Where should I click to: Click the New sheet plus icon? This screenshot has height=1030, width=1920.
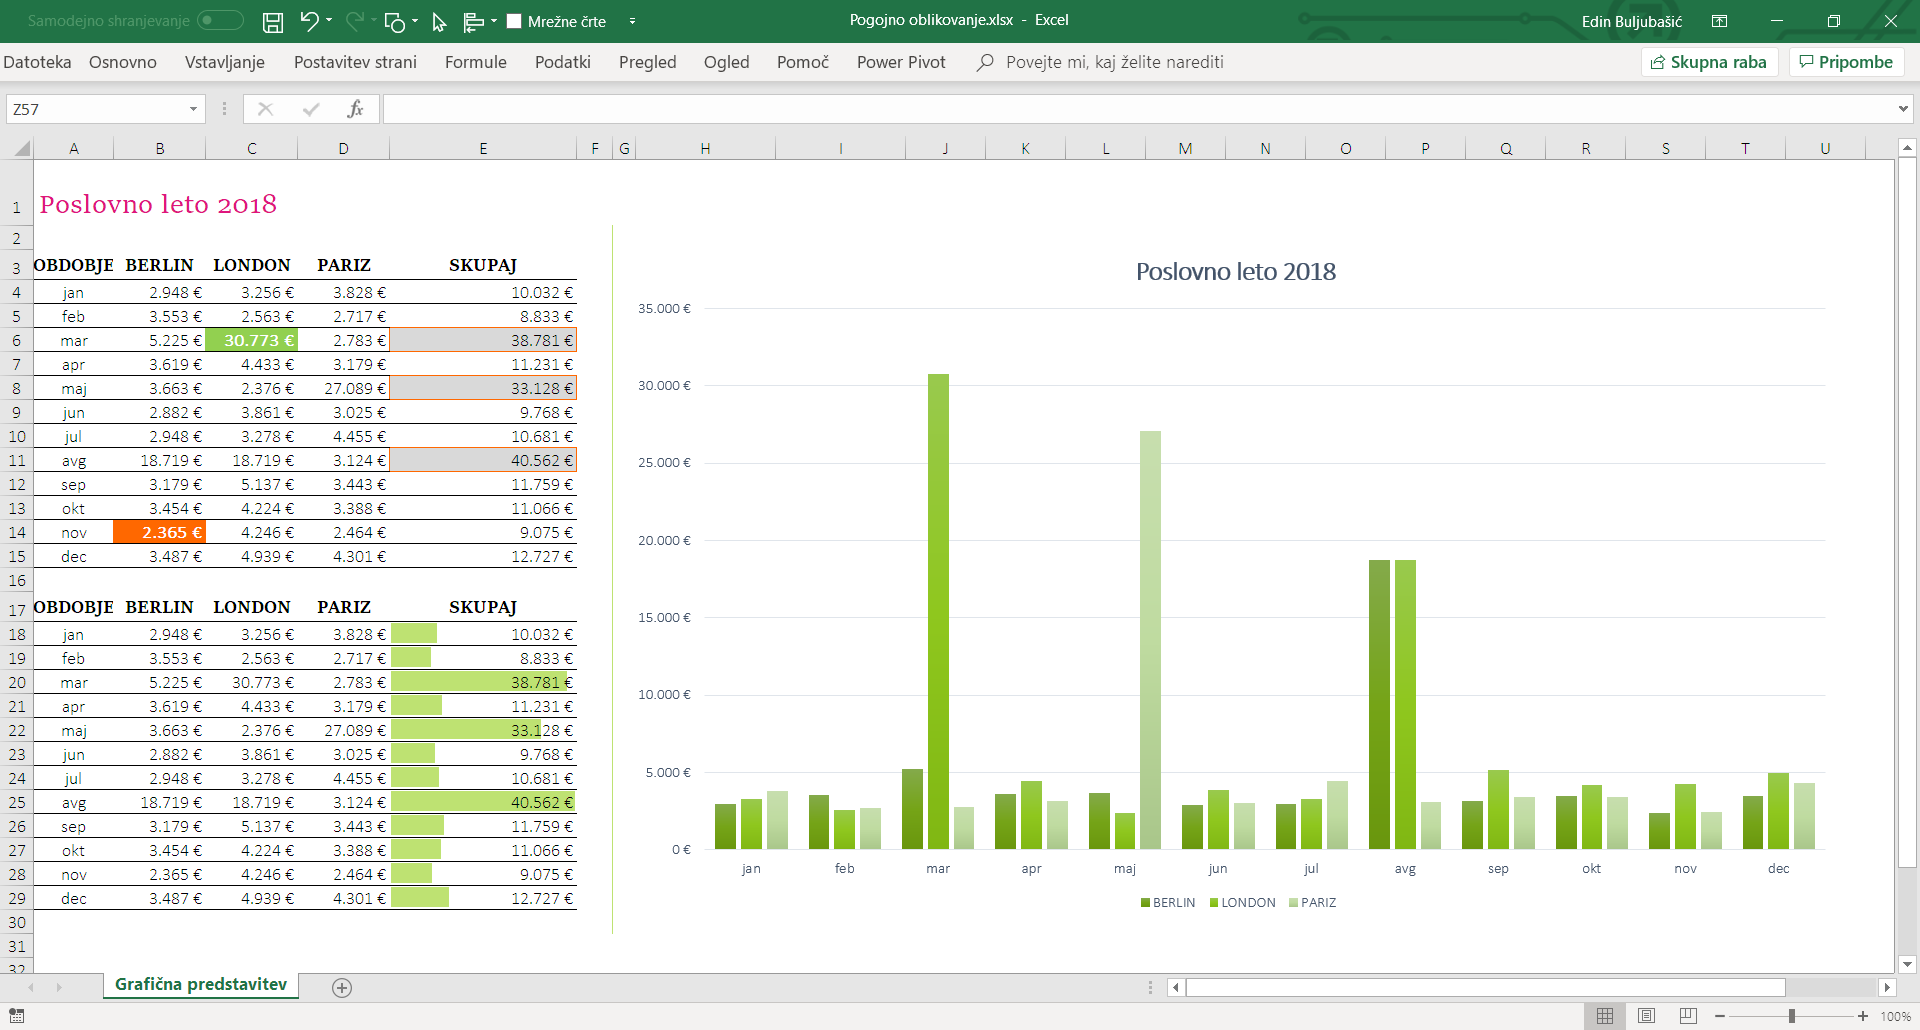click(342, 988)
